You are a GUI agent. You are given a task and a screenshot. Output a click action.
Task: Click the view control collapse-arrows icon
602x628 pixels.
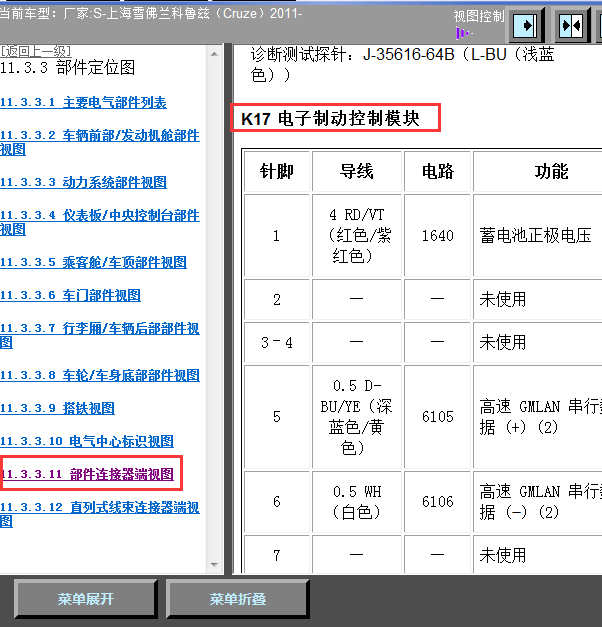click(571, 26)
